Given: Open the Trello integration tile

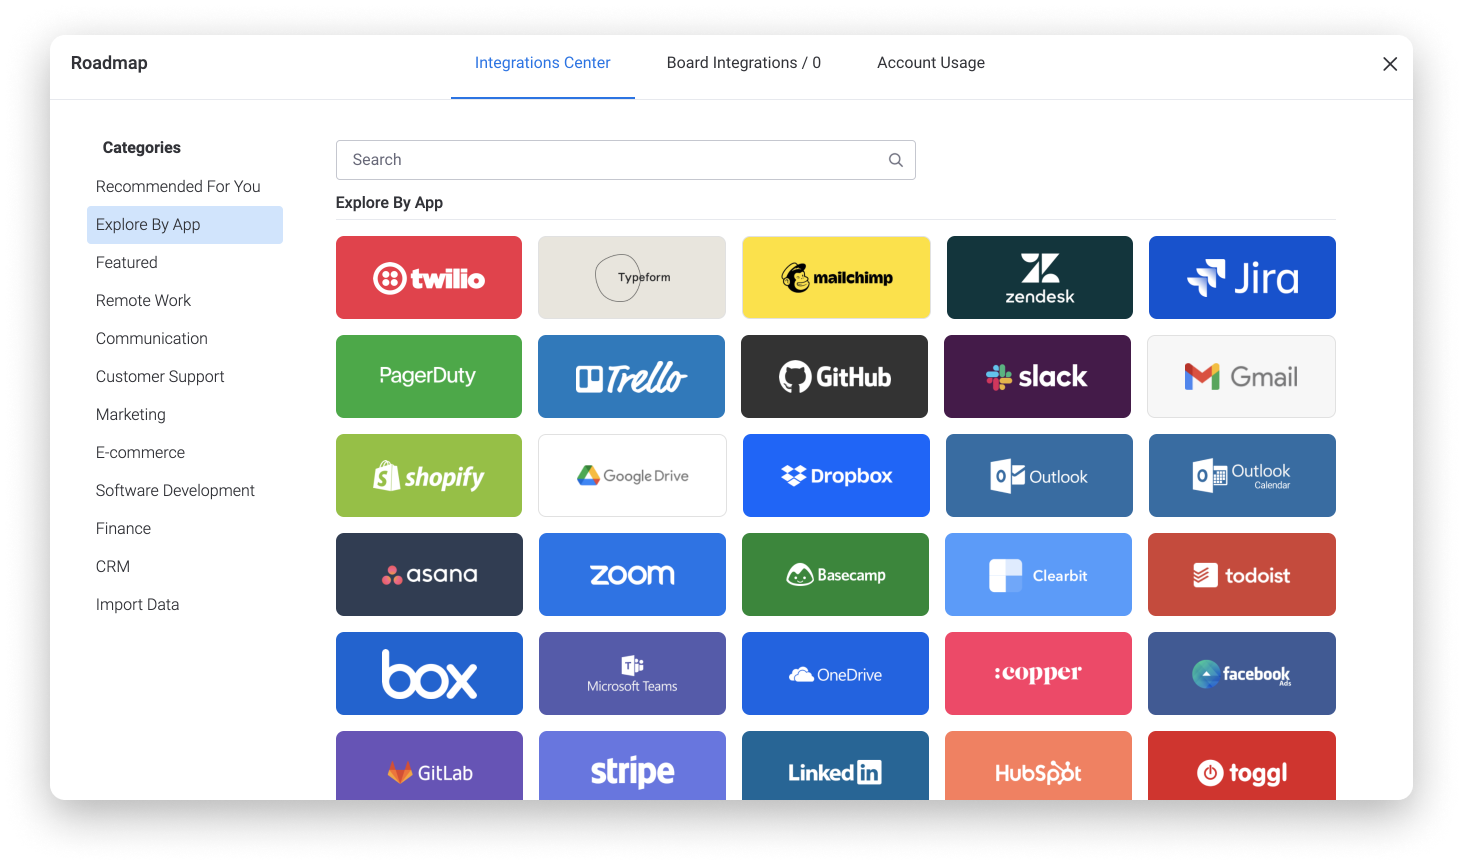Looking at the screenshot, I should (631, 376).
